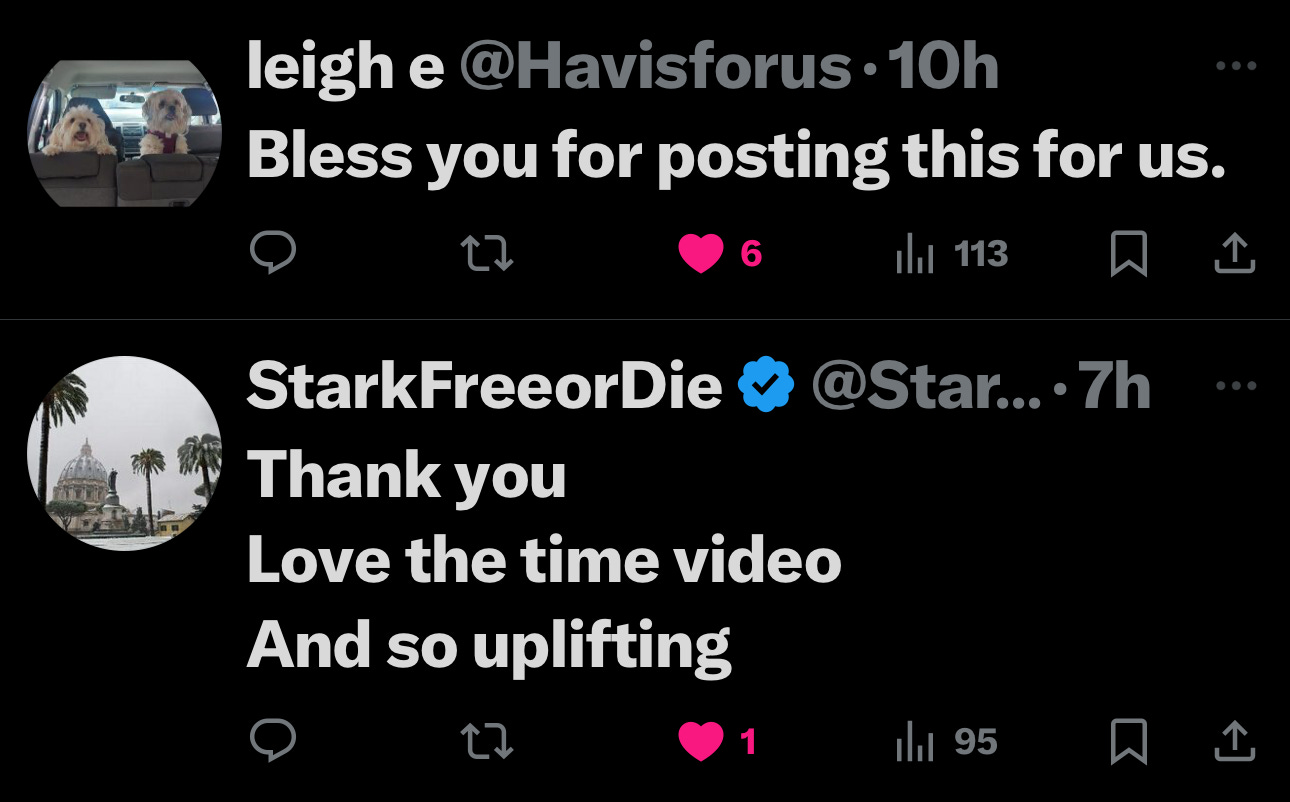Reply to StarkFreeorDie's tweet
Screen dimensions: 1290x802
pyautogui.click(x=272, y=742)
